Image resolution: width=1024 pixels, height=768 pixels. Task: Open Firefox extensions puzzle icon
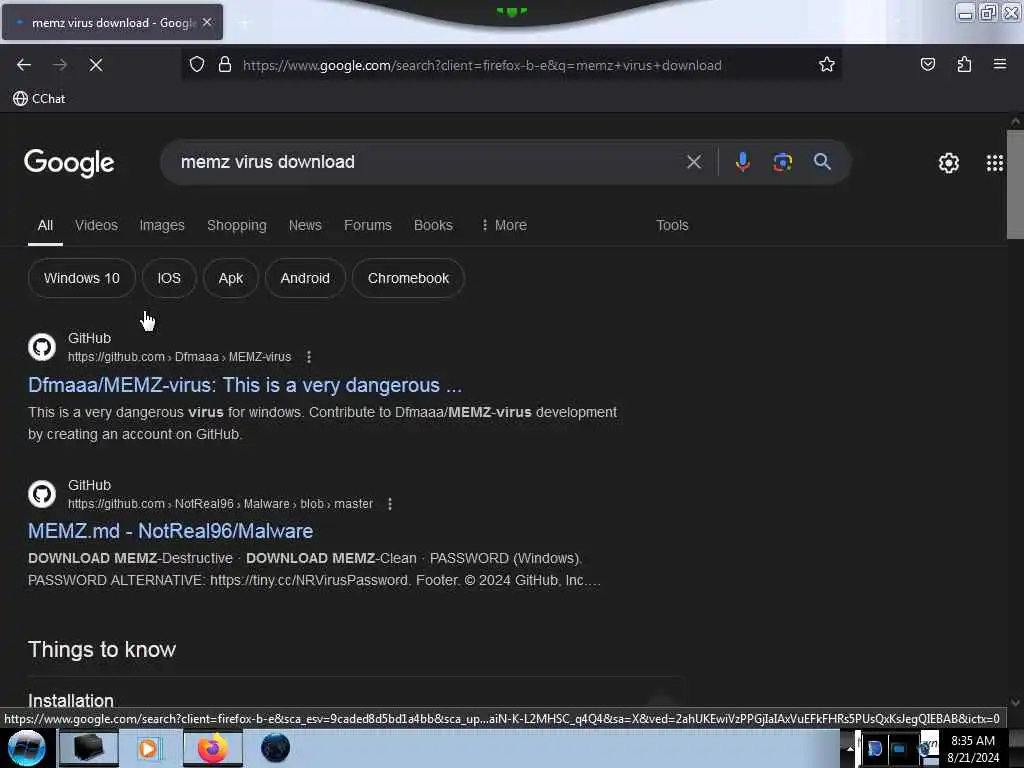pyautogui.click(x=964, y=64)
